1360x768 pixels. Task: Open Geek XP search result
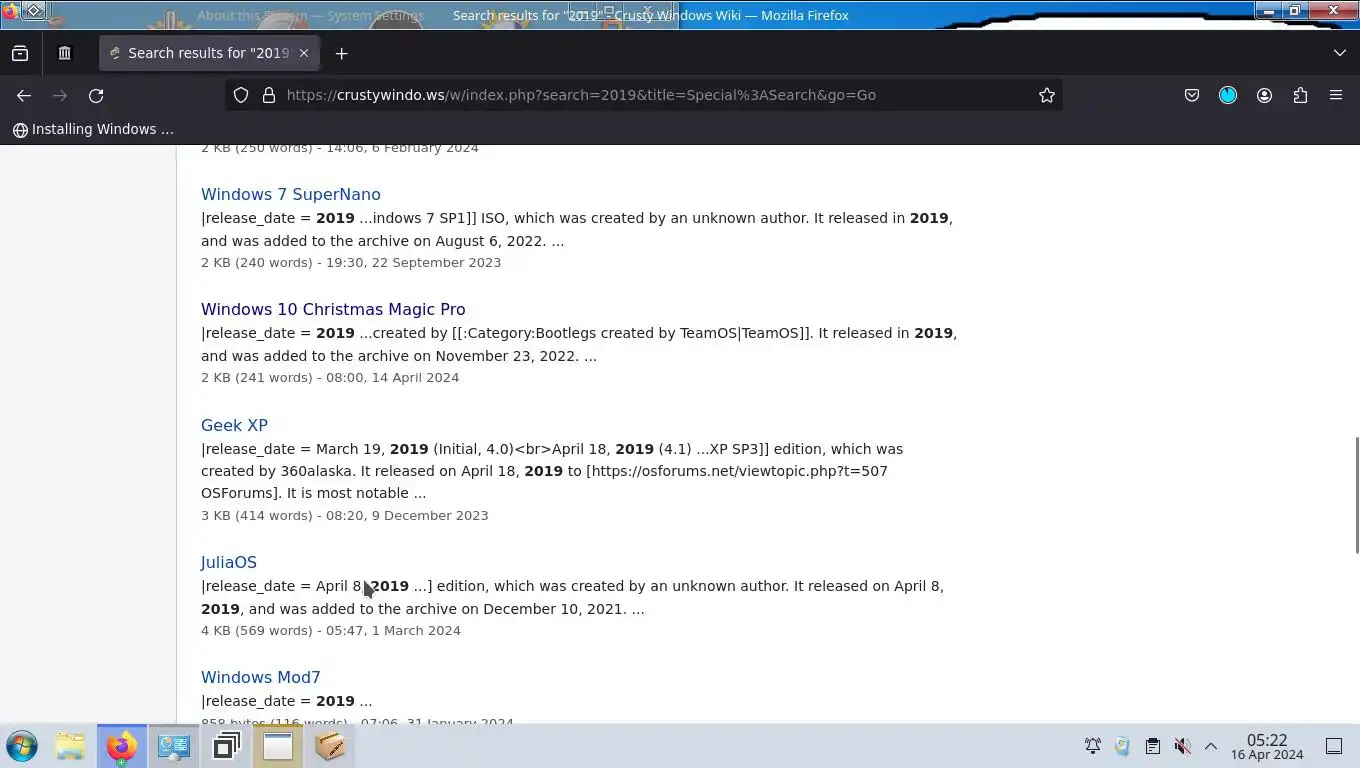point(234,425)
